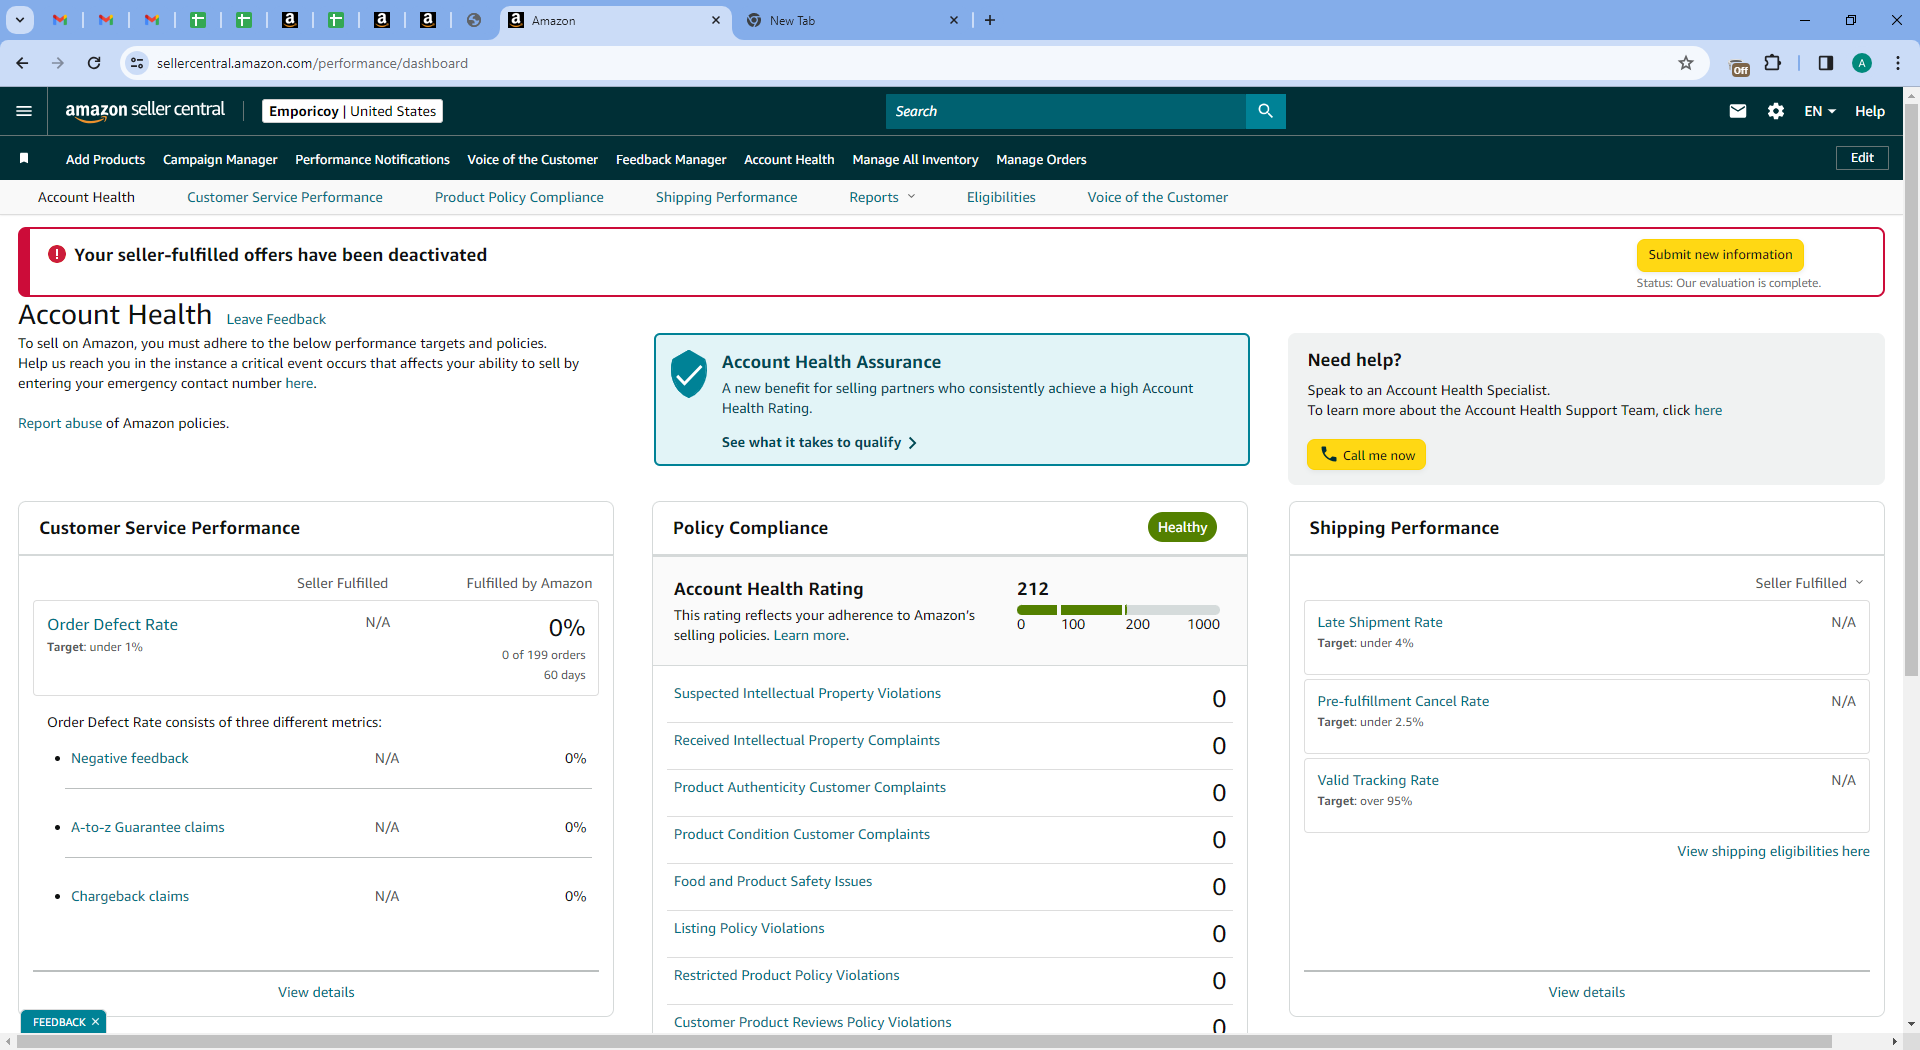The height and width of the screenshot is (1050, 1920).
Task: Click the Edit button in nav bar
Action: point(1862,158)
